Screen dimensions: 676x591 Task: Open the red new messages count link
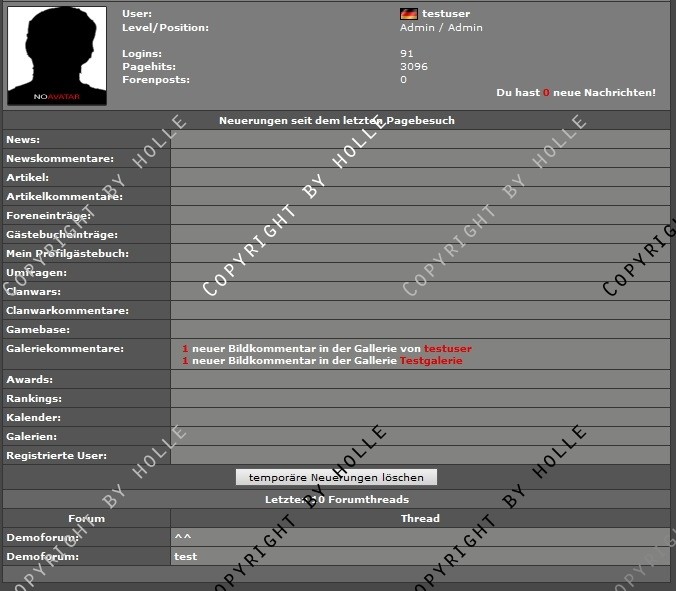(x=546, y=93)
